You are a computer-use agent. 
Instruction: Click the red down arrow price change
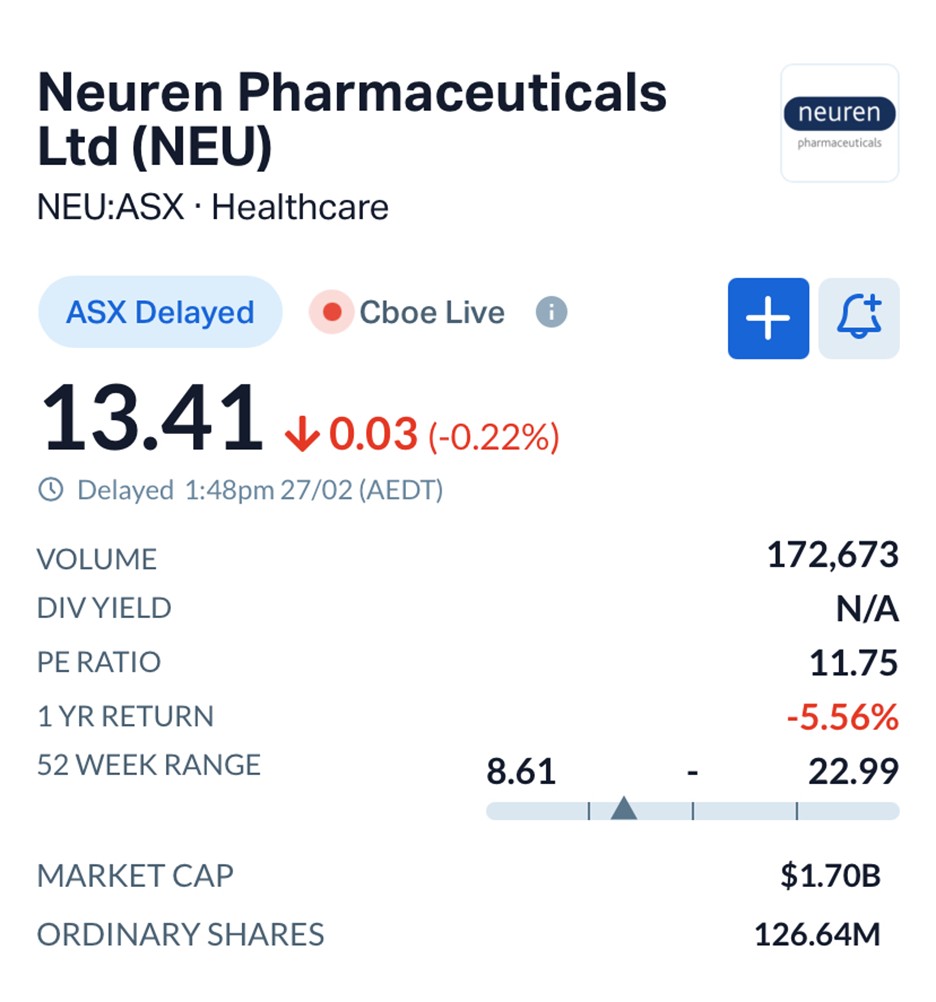click(300, 436)
